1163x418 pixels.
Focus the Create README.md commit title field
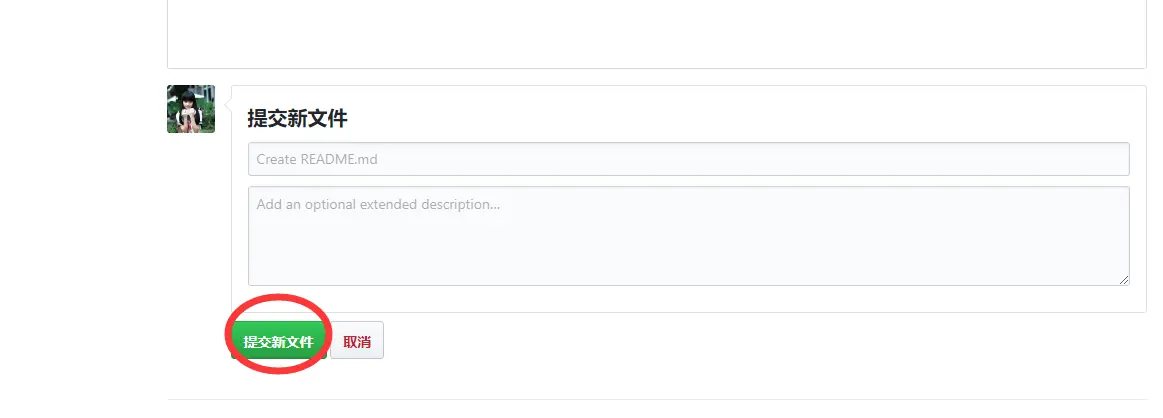pos(688,159)
